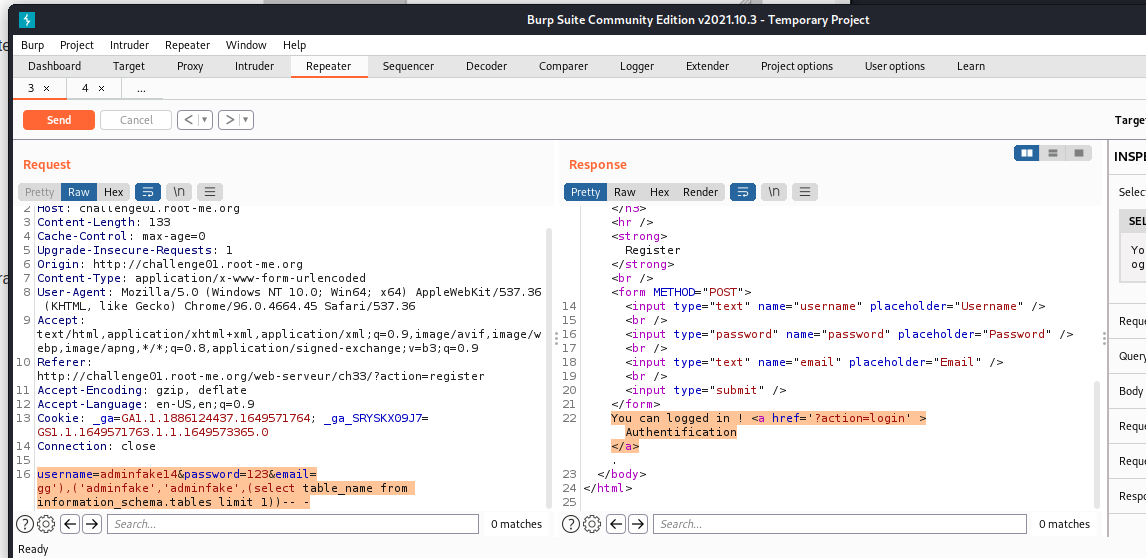Open the Window menu
This screenshot has height=558, width=1146.
246,45
